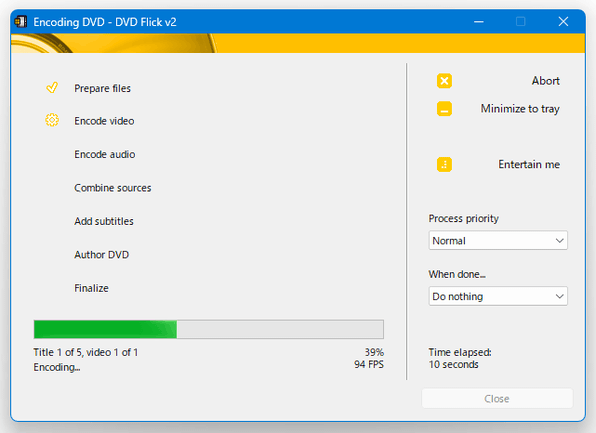Click the greyed-out Close button

pyautogui.click(x=497, y=398)
